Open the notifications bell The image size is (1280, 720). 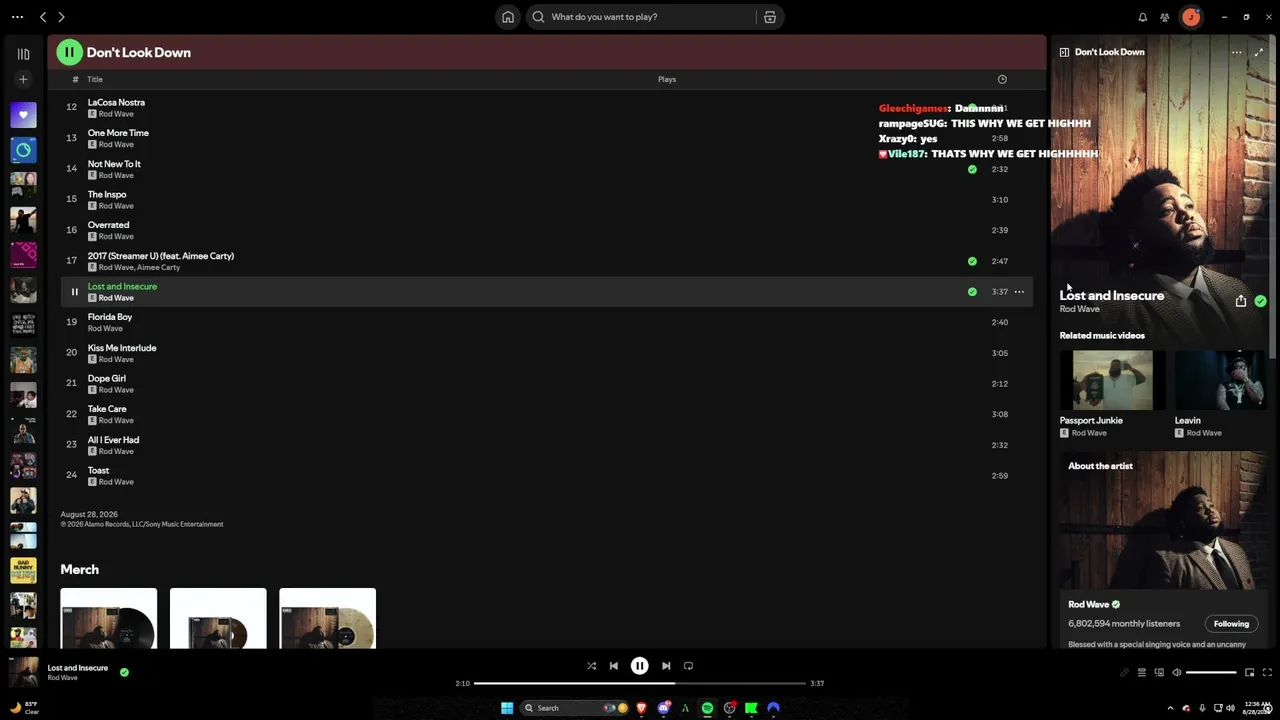[x=1143, y=17]
